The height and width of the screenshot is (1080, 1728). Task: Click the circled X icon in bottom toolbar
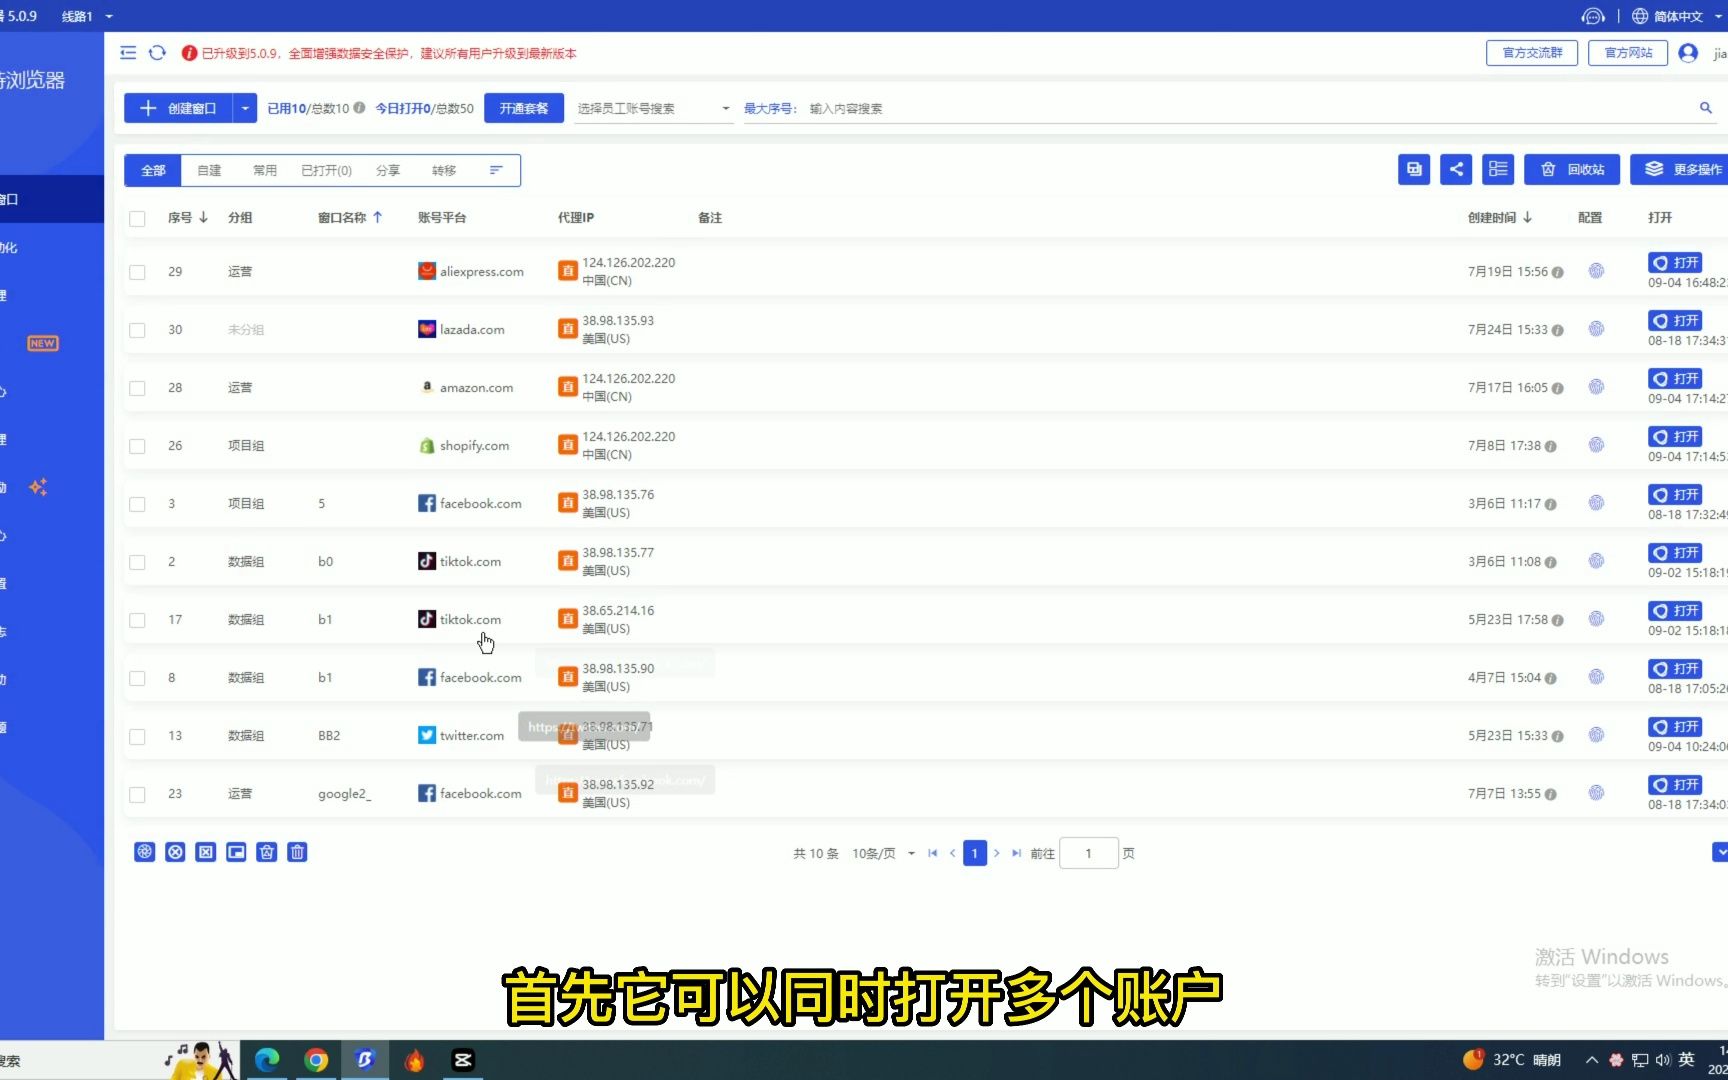[x=175, y=852]
